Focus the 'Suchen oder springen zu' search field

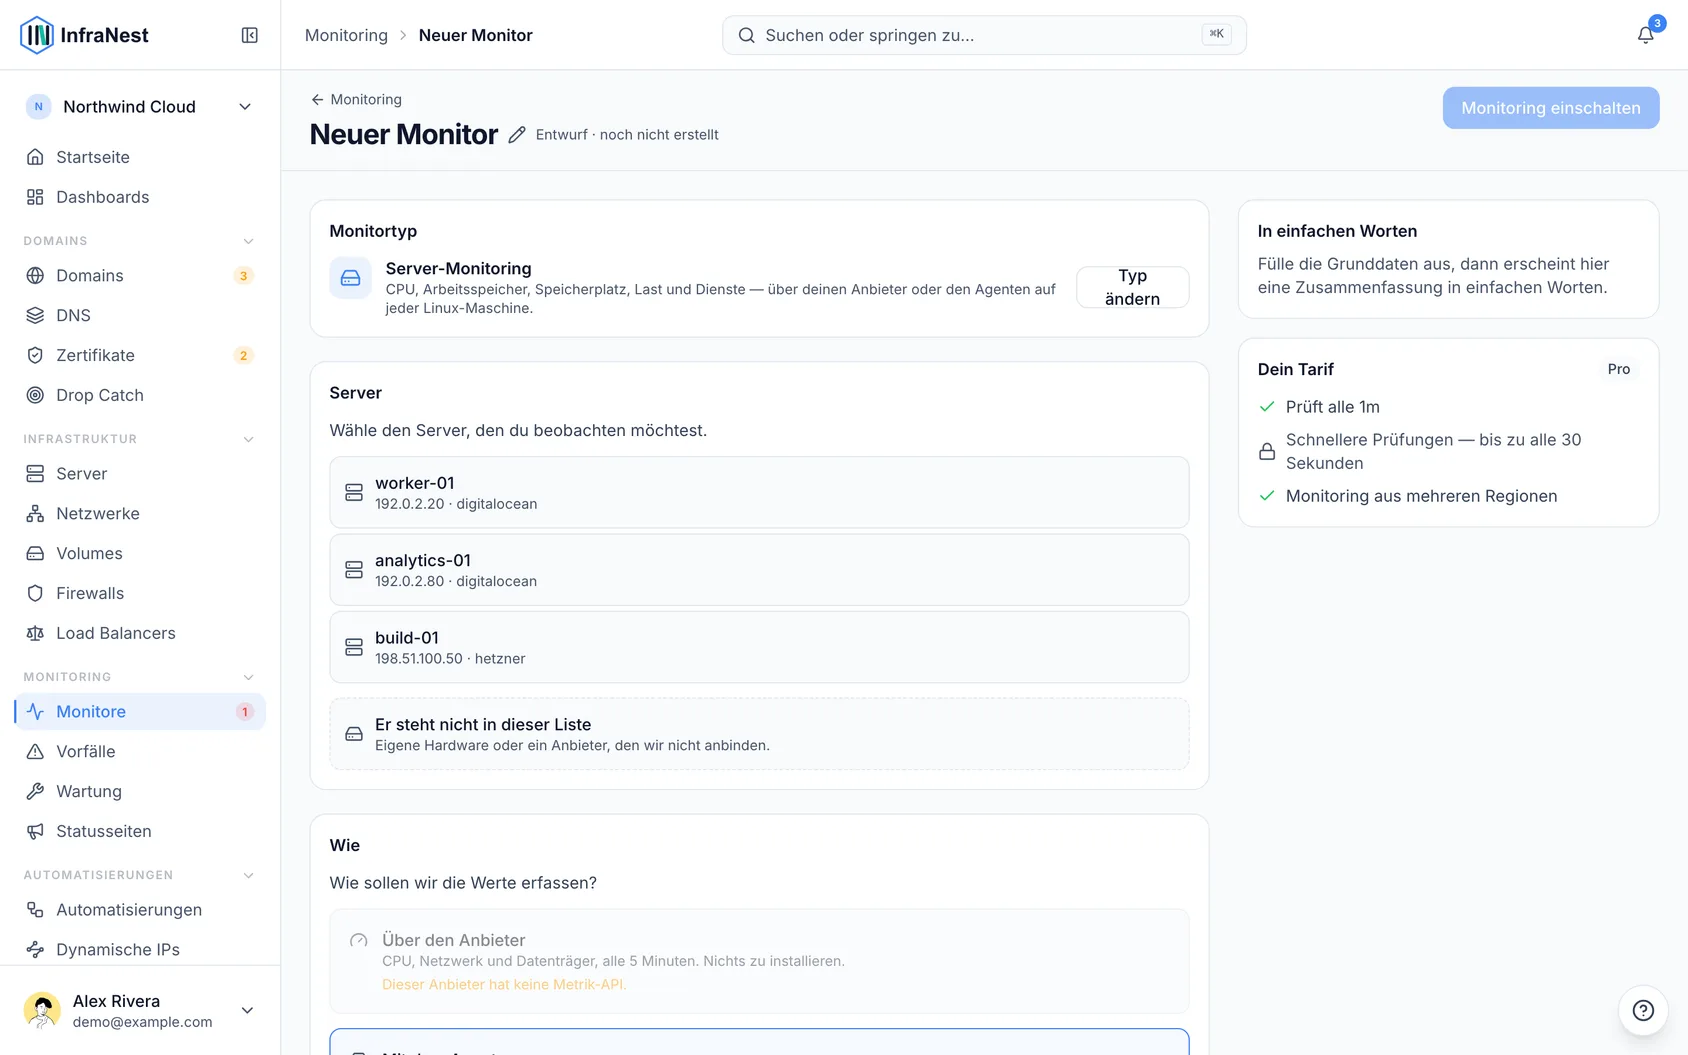coord(984,35)
